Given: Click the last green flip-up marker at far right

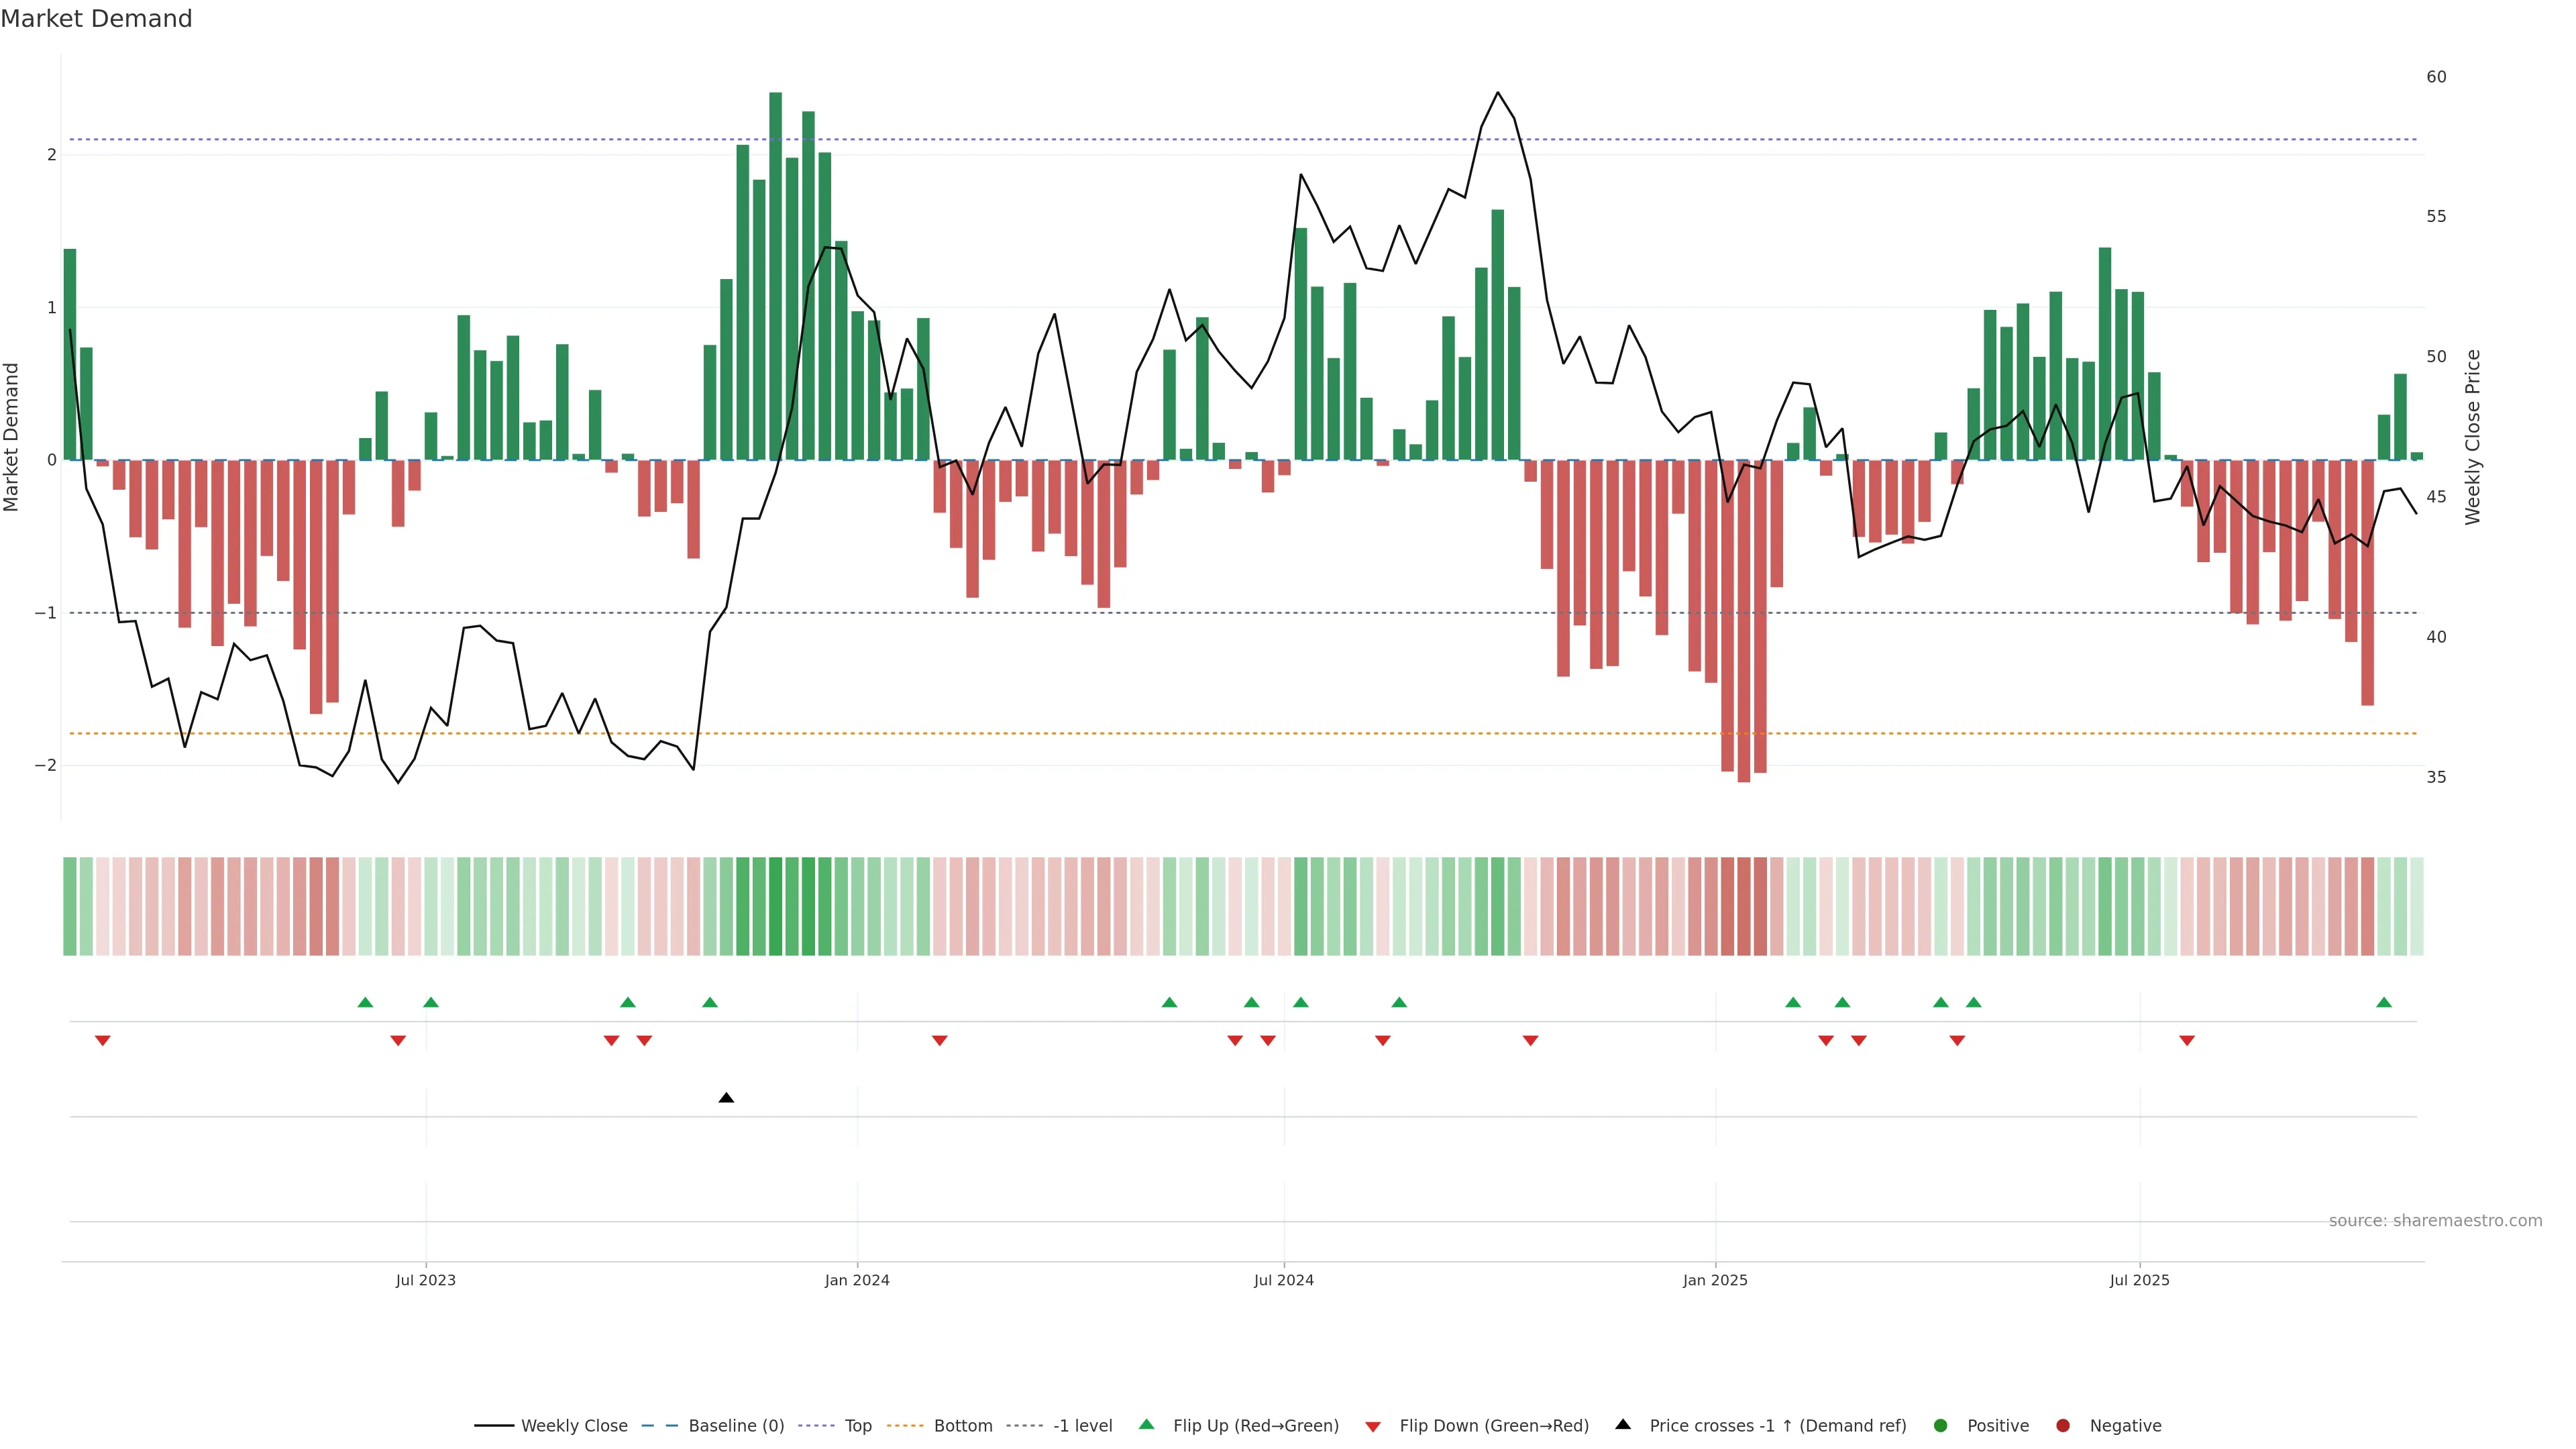Looking at the screenshot, I should [x=2384, y=1003].
